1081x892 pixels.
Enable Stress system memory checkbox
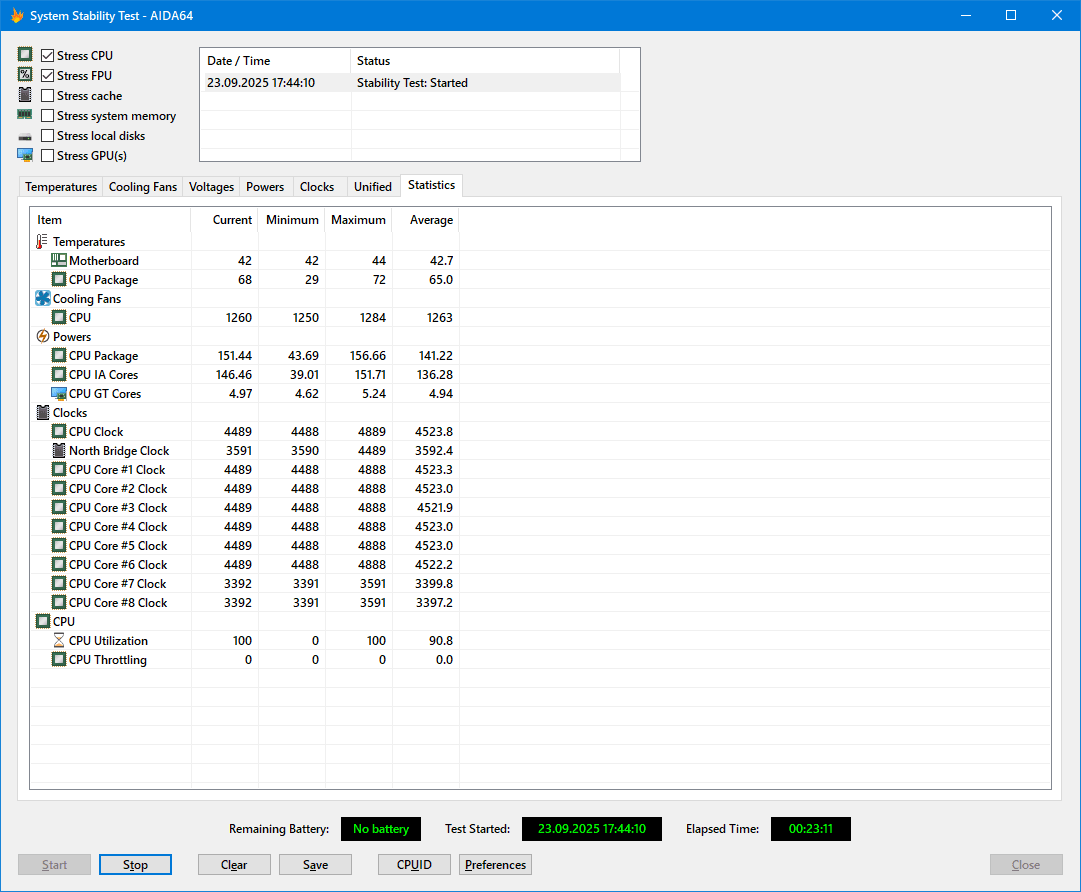(48, 116)
